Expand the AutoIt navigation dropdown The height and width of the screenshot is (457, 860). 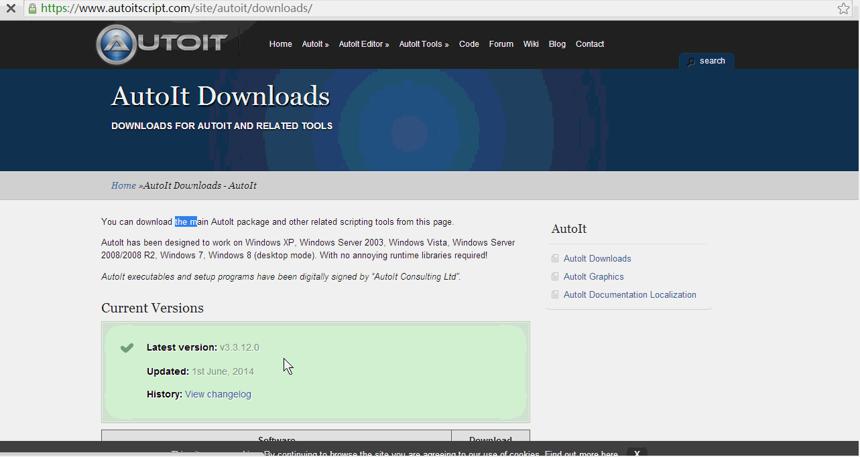(315, 44)
